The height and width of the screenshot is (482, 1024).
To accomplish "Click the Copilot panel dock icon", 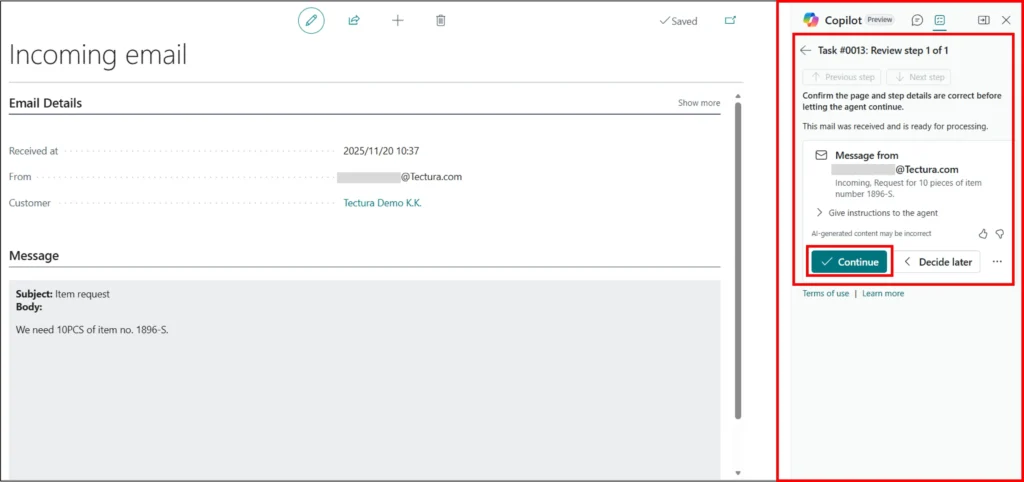I will tap(983, 20).
